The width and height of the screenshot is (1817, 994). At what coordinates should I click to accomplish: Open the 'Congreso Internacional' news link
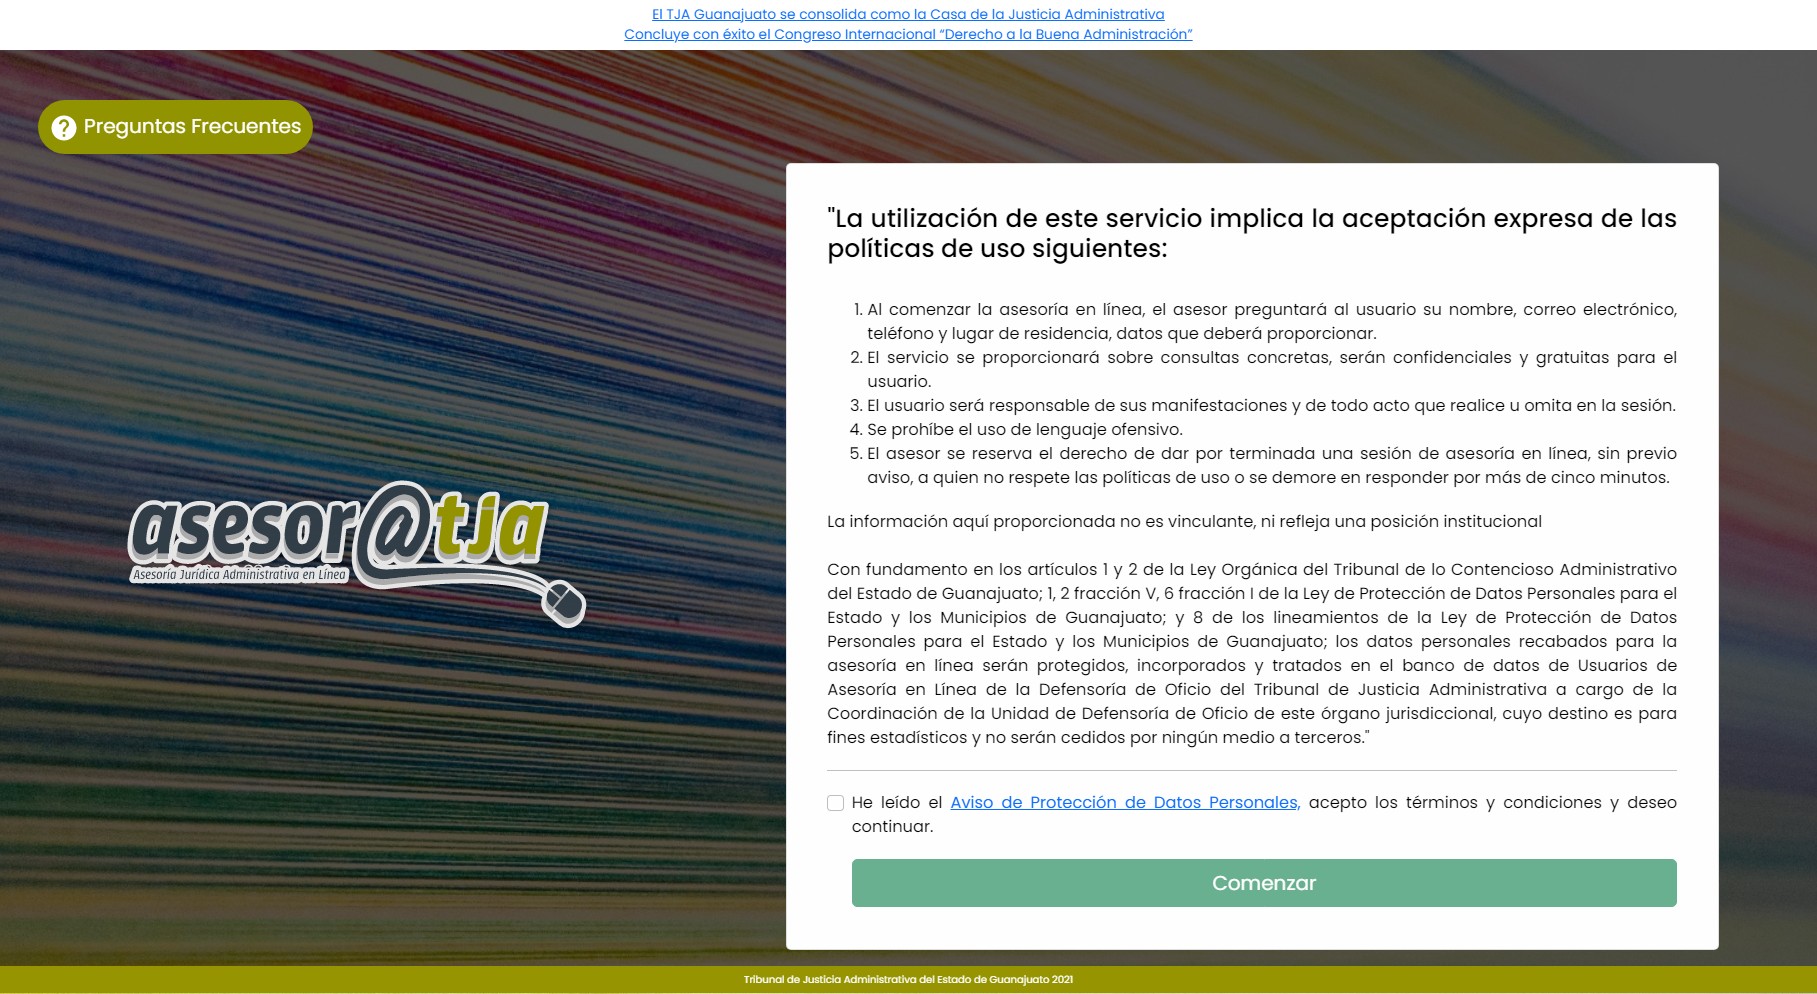click(908, 34)
